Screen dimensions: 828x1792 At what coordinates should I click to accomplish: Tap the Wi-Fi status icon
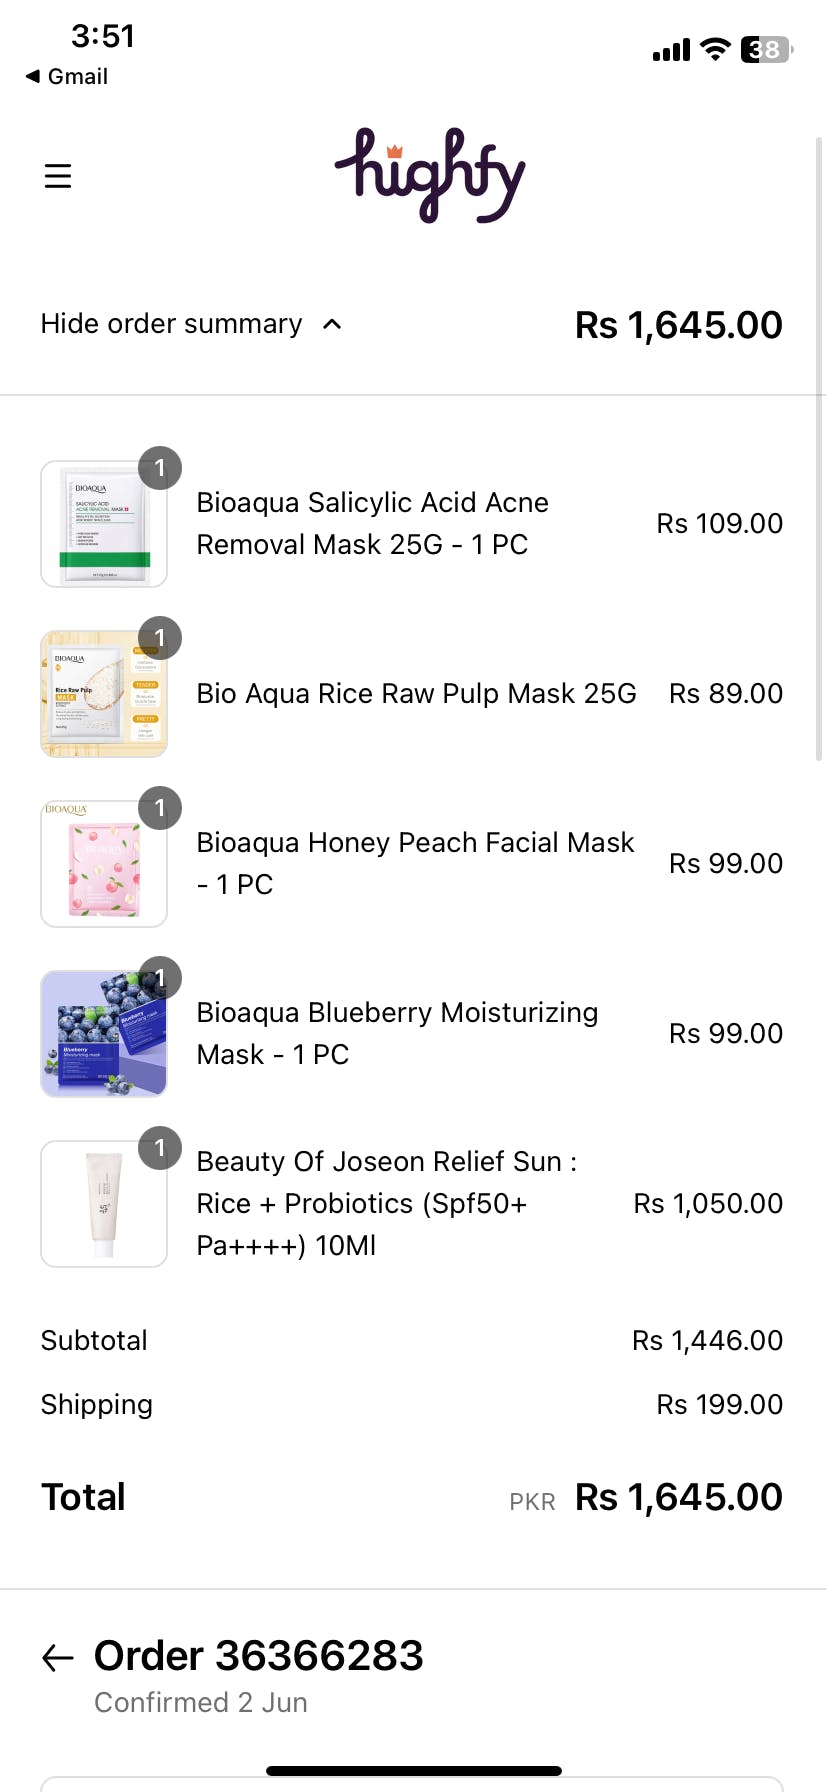pyautogui.click(x=715, y=49)
